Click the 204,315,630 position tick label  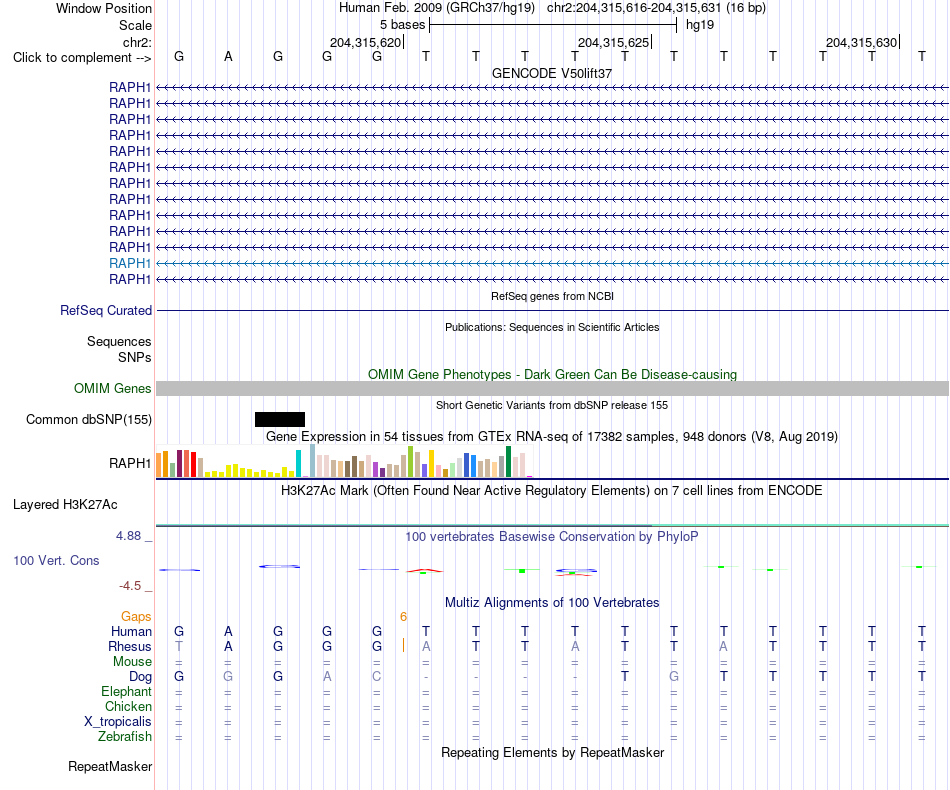[x=861, y=42]
